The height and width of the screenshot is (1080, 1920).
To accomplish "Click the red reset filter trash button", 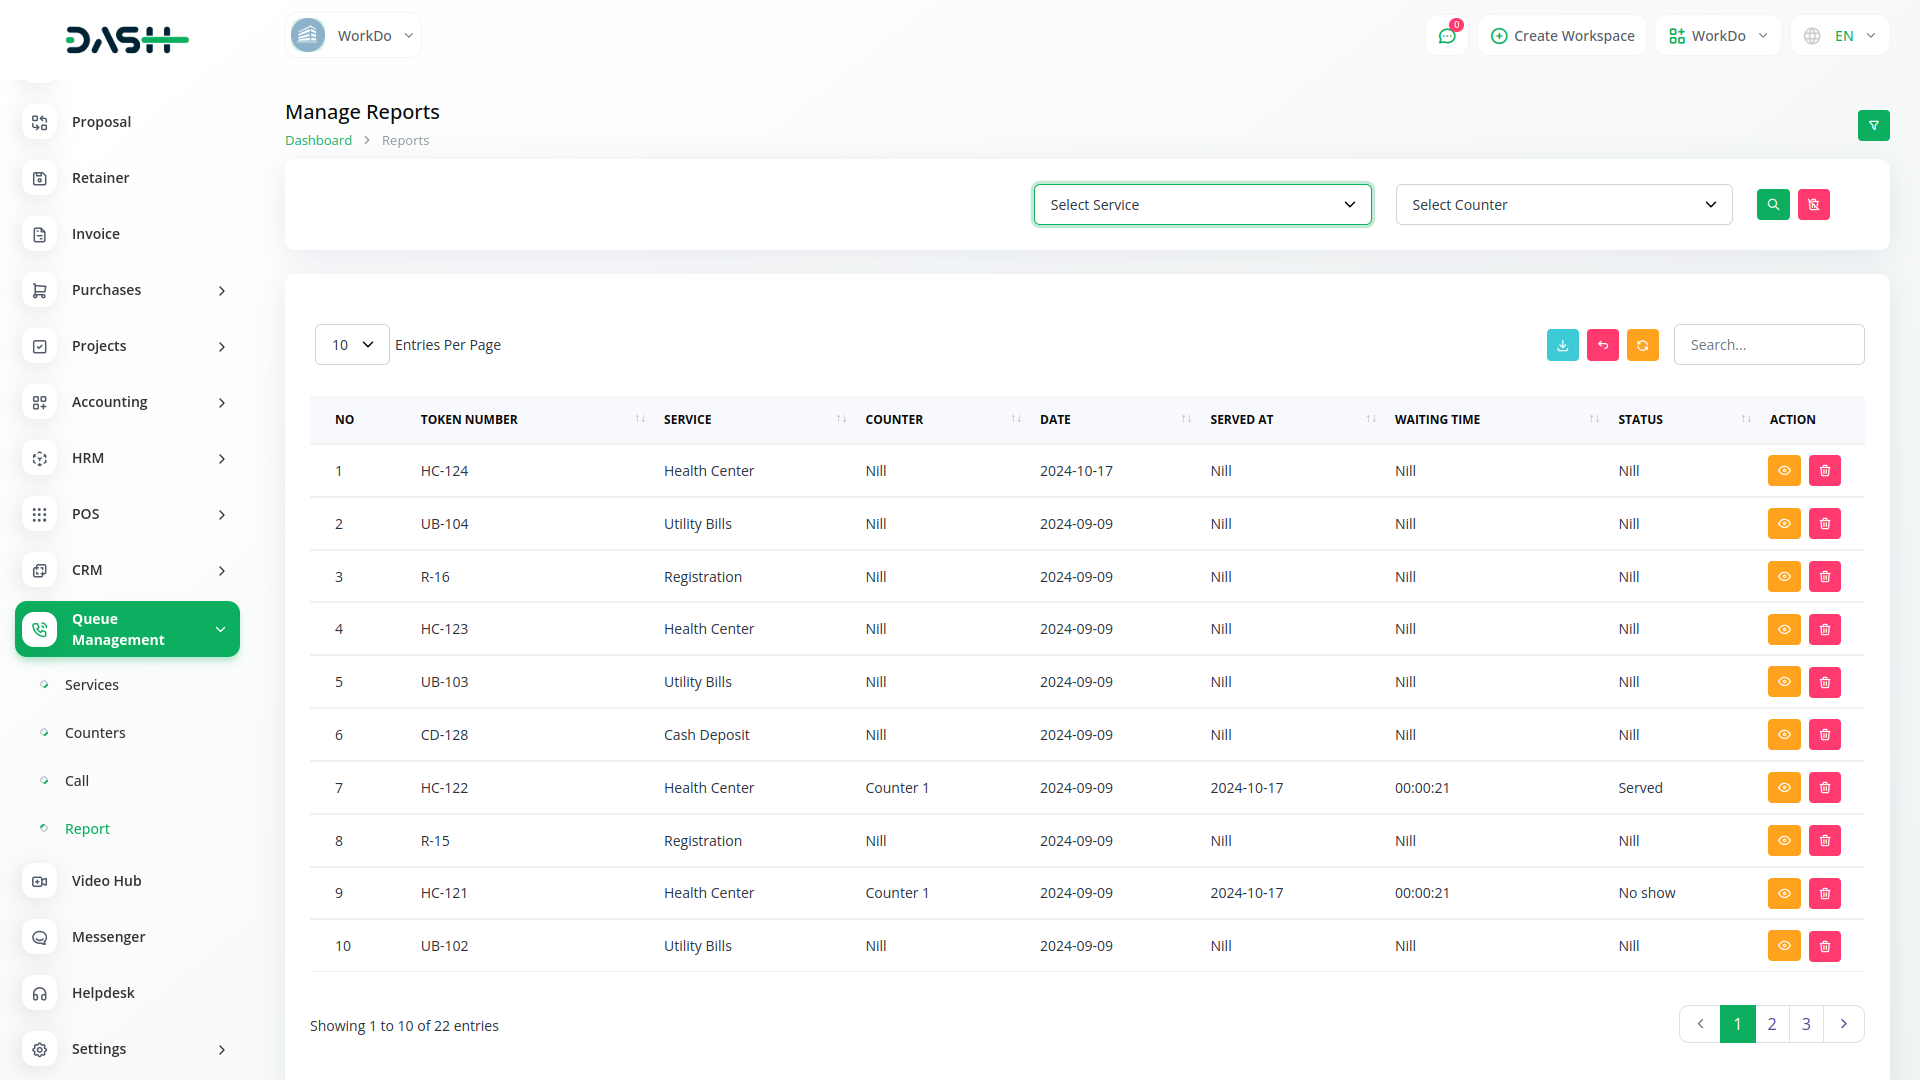I will coord(1813,204).
